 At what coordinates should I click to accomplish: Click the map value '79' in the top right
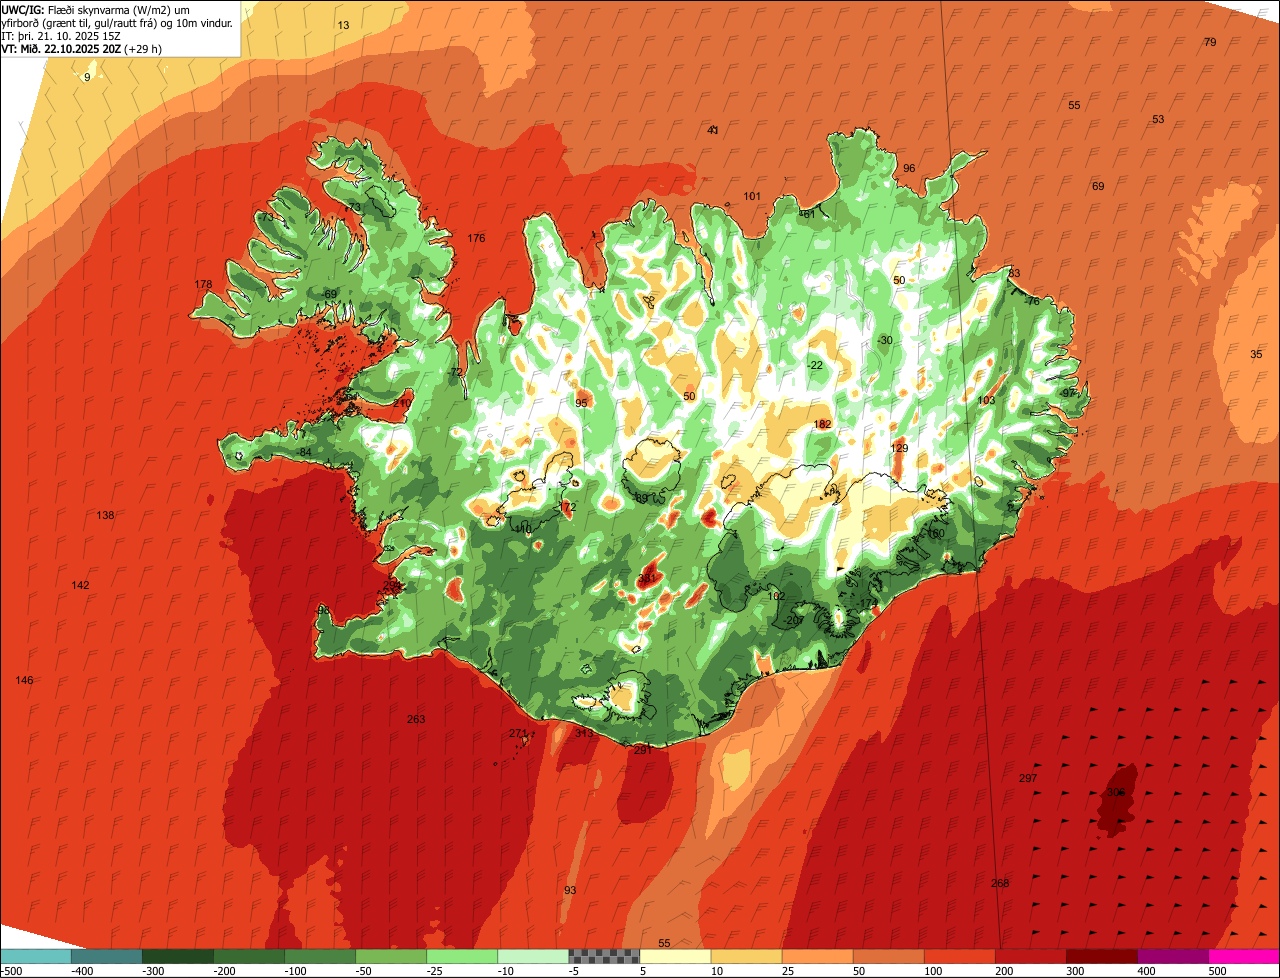coord(1210,42)
